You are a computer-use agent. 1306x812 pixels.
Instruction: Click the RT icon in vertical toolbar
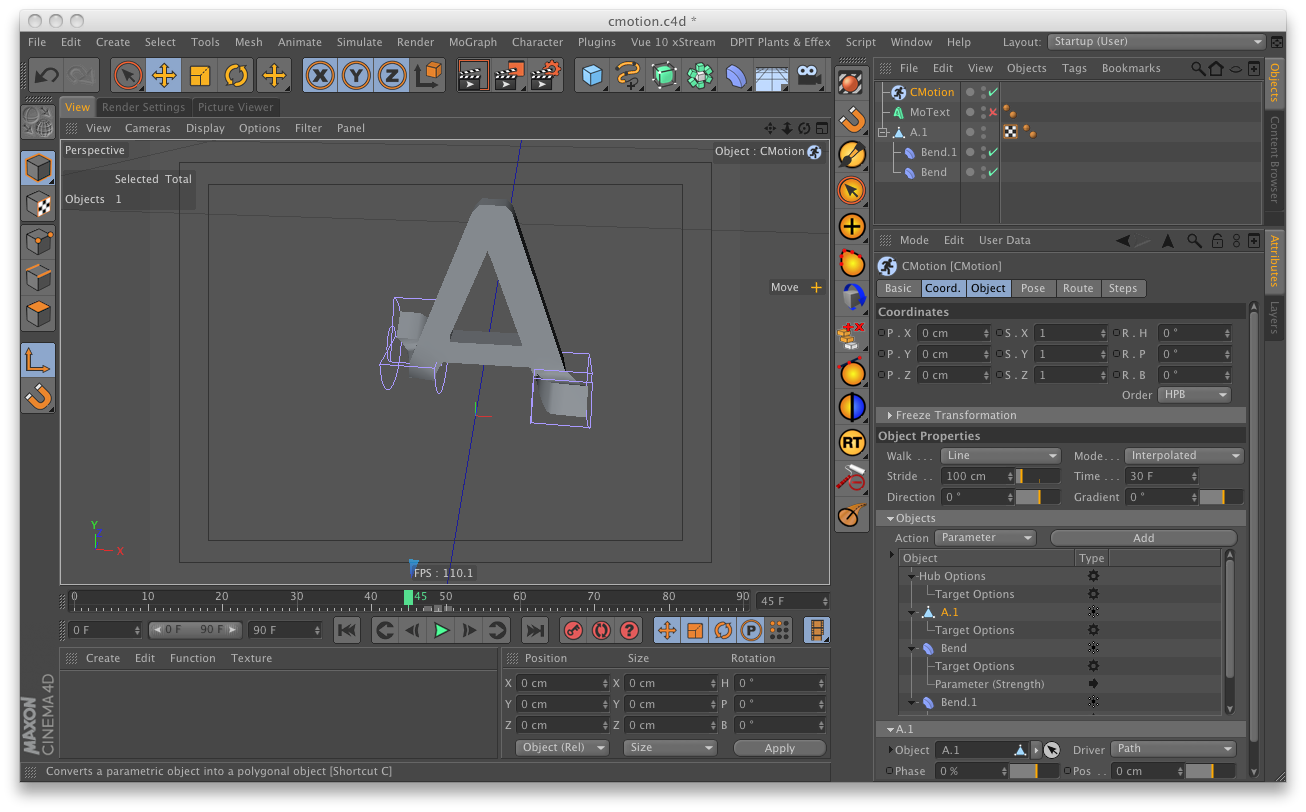[851, 442]
